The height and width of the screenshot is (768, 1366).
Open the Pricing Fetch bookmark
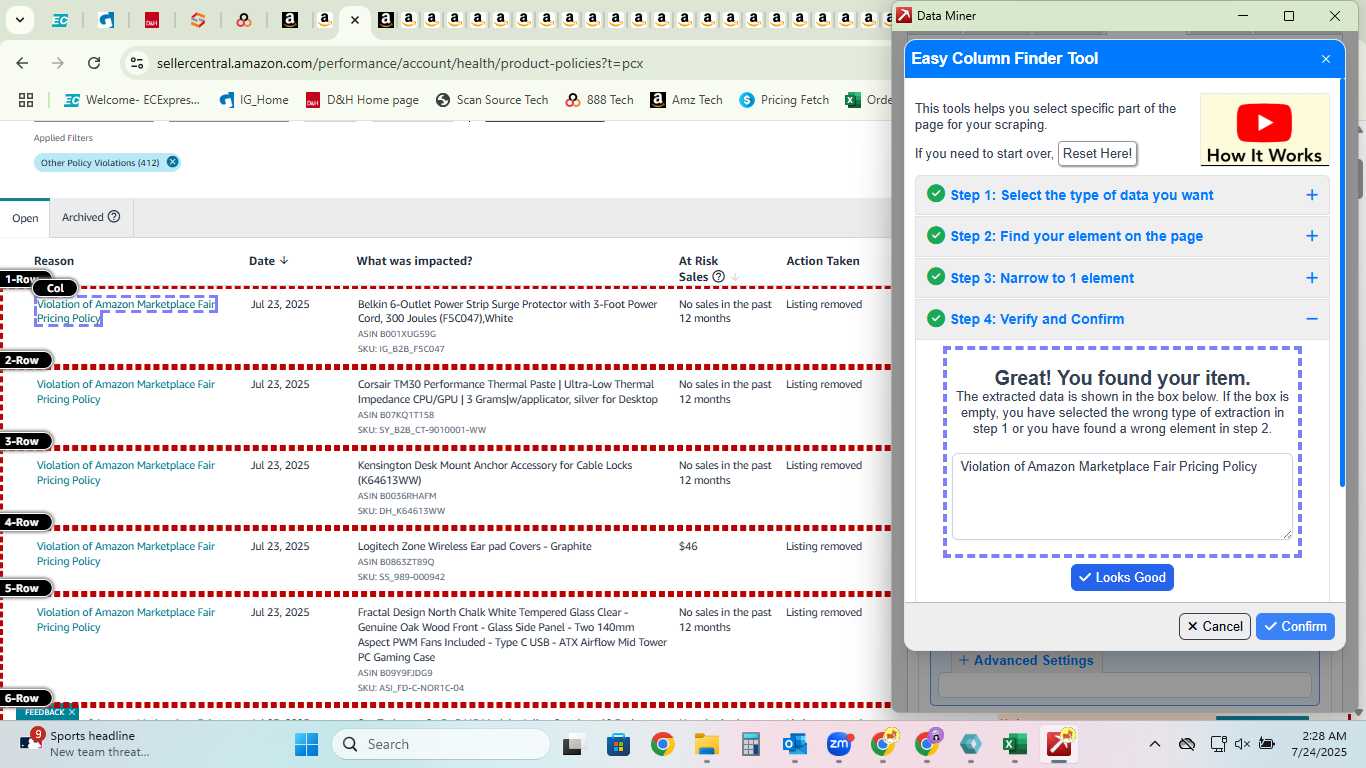point(784,100)
